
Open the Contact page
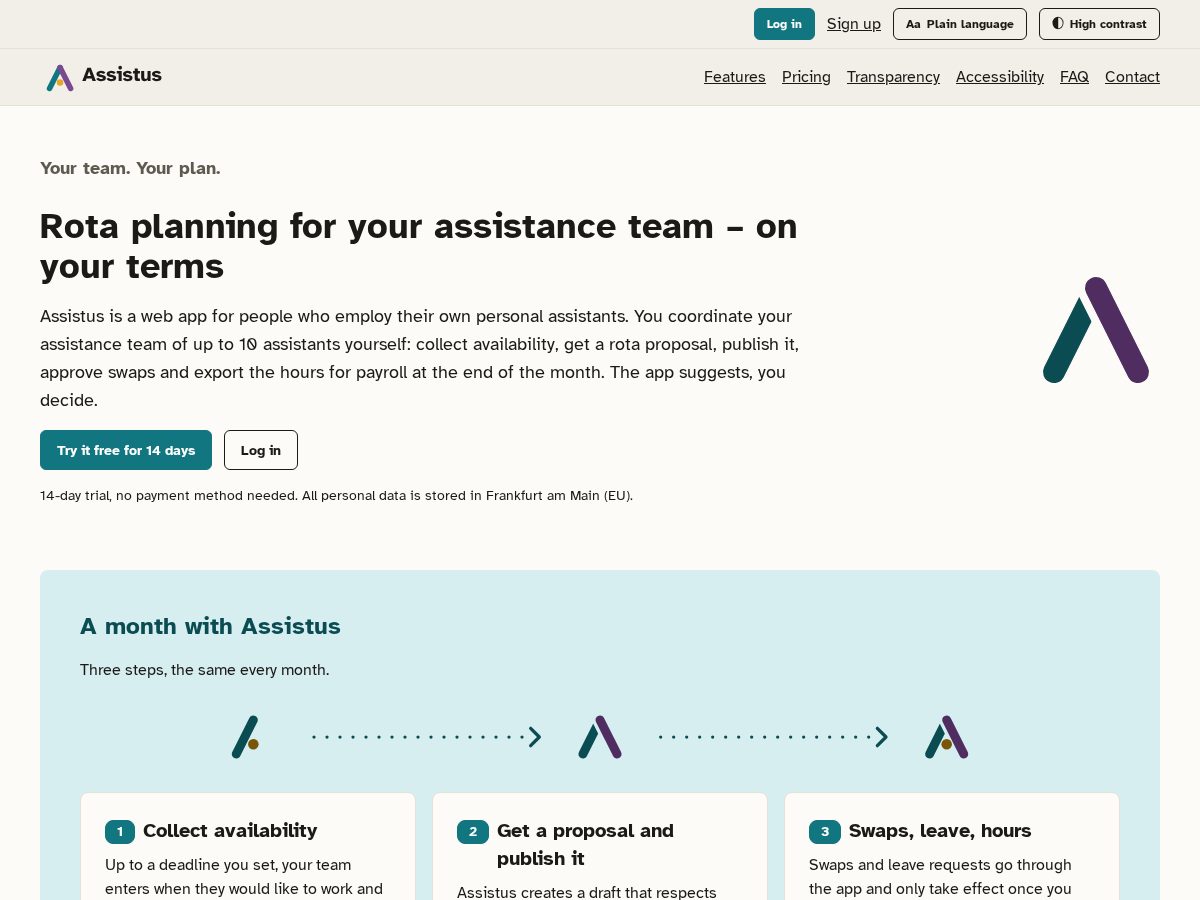pyautogui.click(x=1132, y=77)
